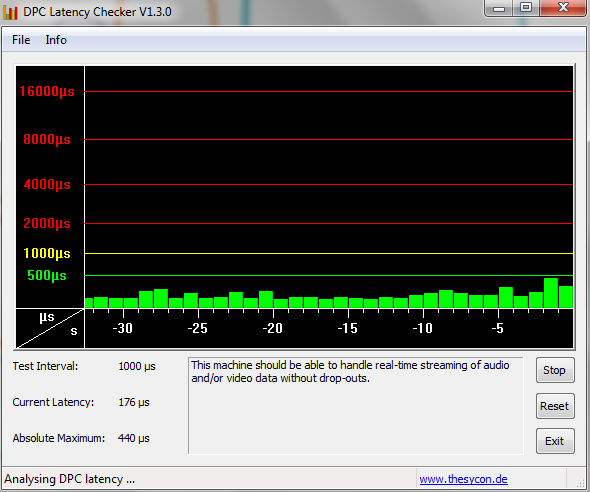The height and width of the screenshot is (492, 590).
Task: Click the DPC Latency Checker title bar icon
Action: 10,12
